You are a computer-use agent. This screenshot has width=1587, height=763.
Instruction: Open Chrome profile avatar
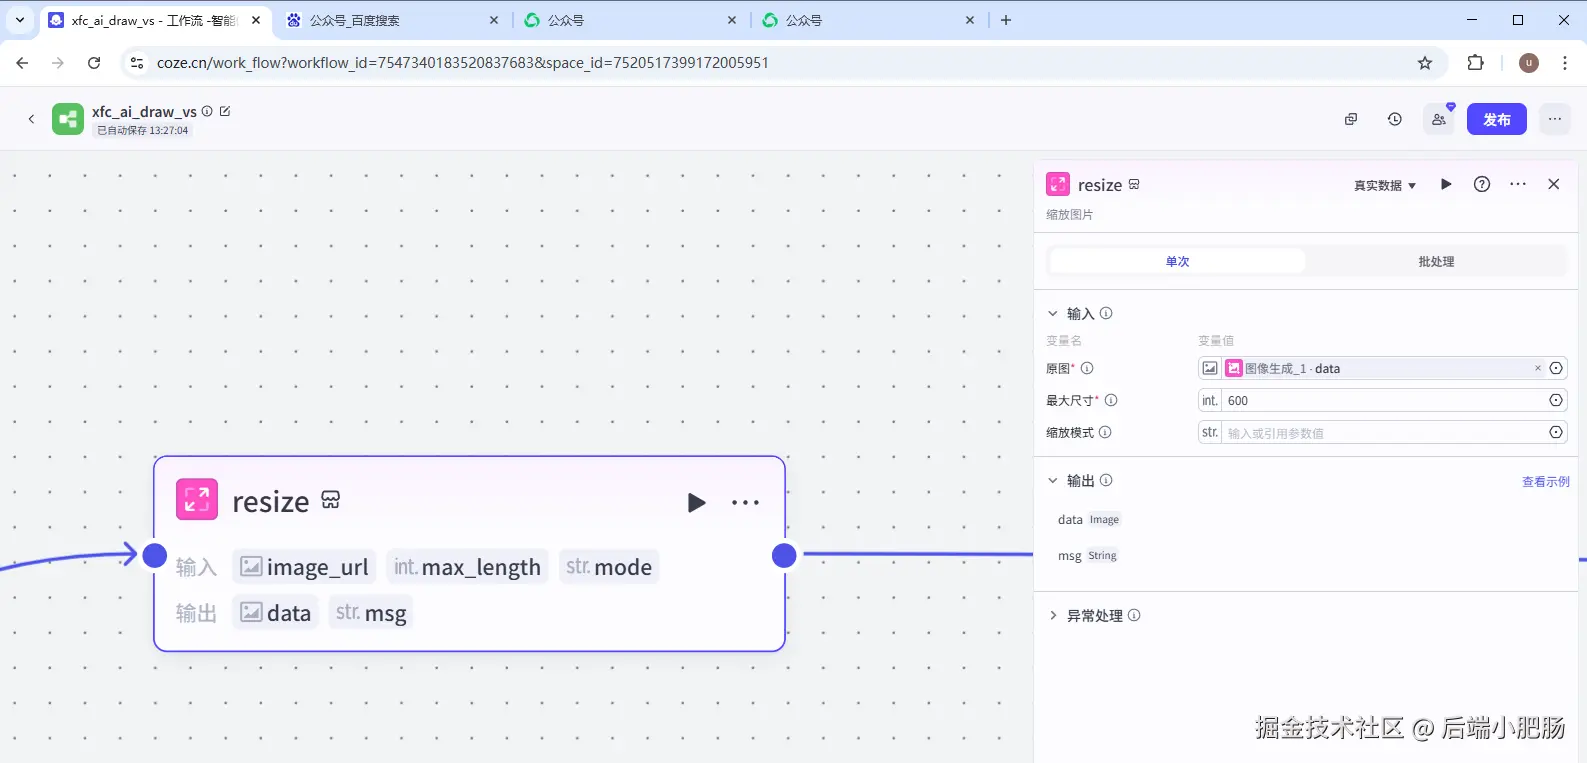tap(1529, 63)
